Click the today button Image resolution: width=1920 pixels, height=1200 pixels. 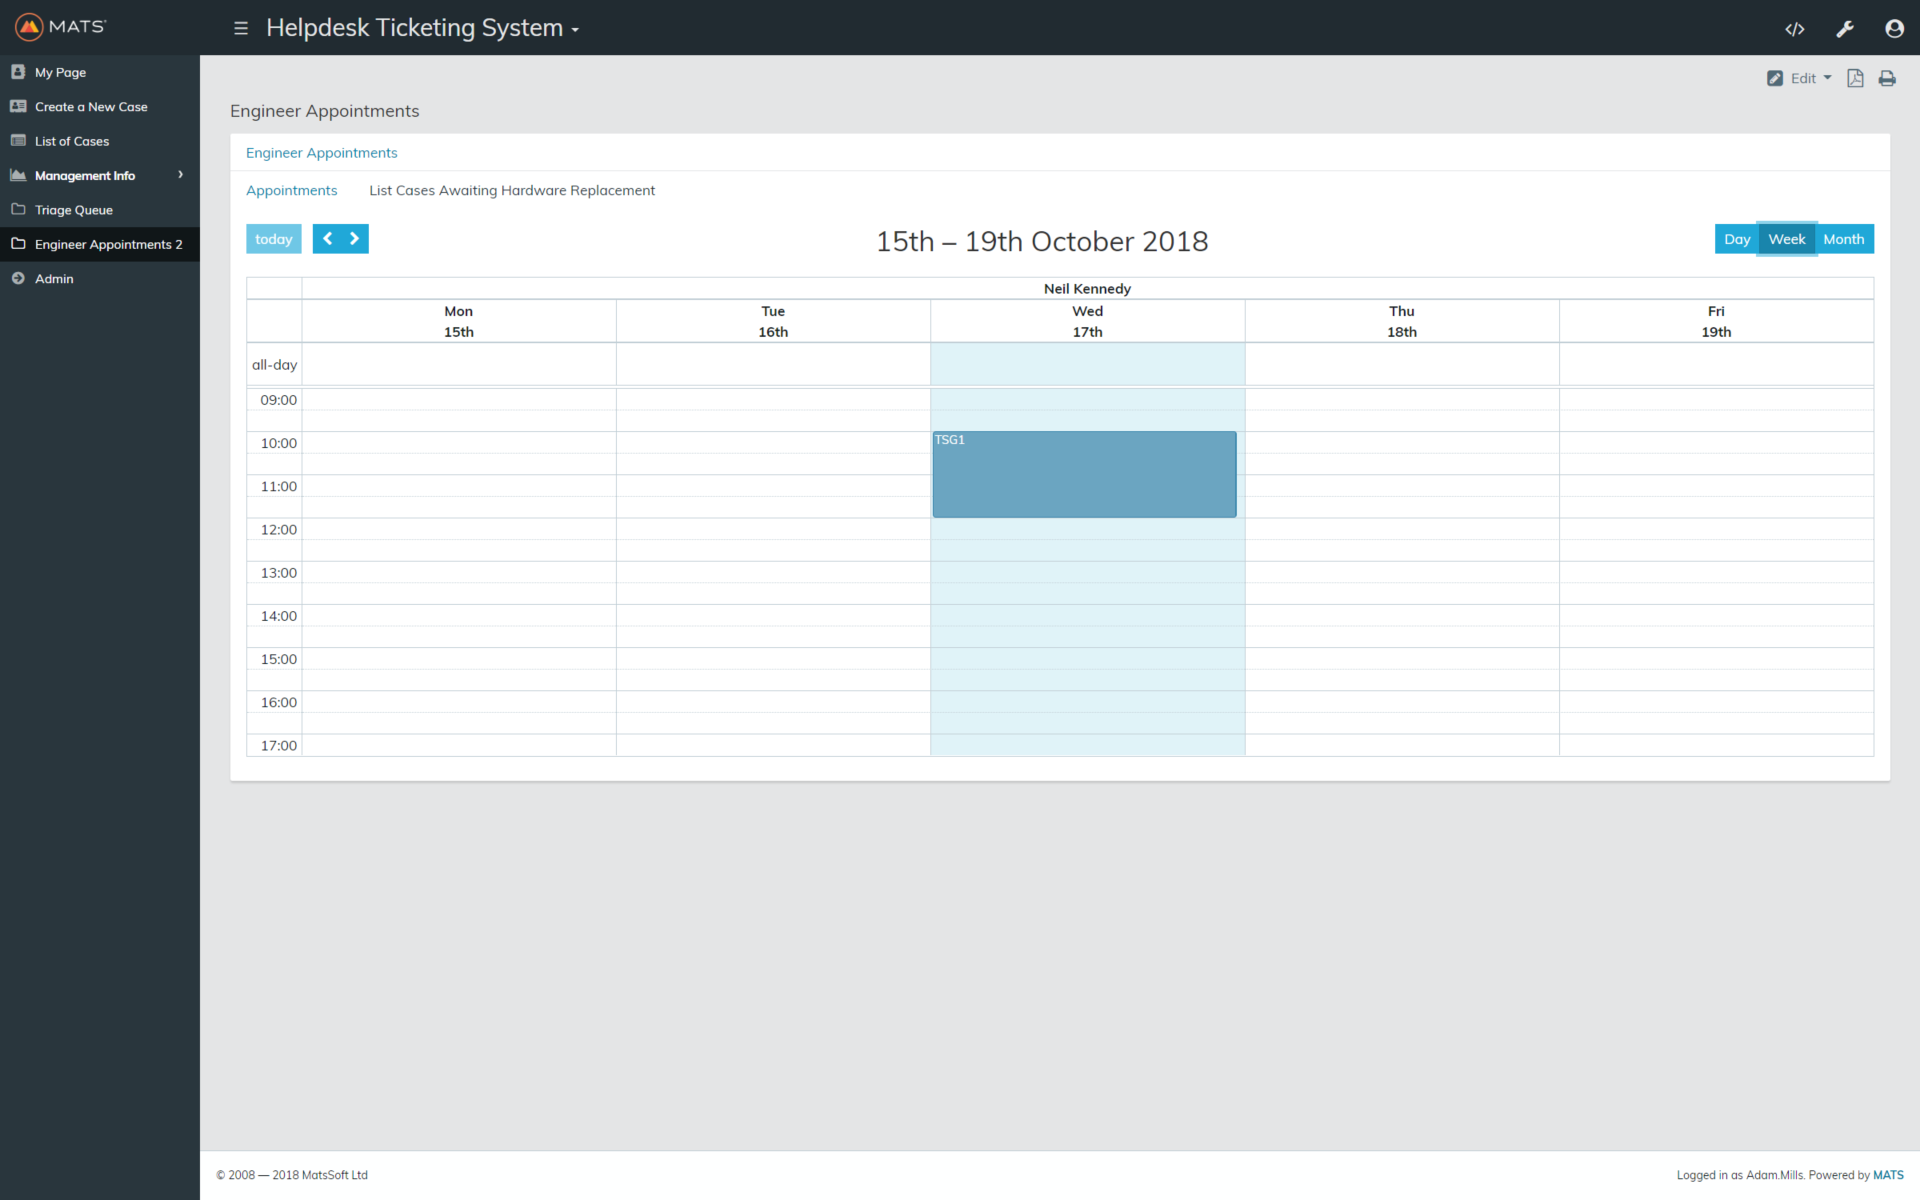pyautogui.click(x=273, y=239)
